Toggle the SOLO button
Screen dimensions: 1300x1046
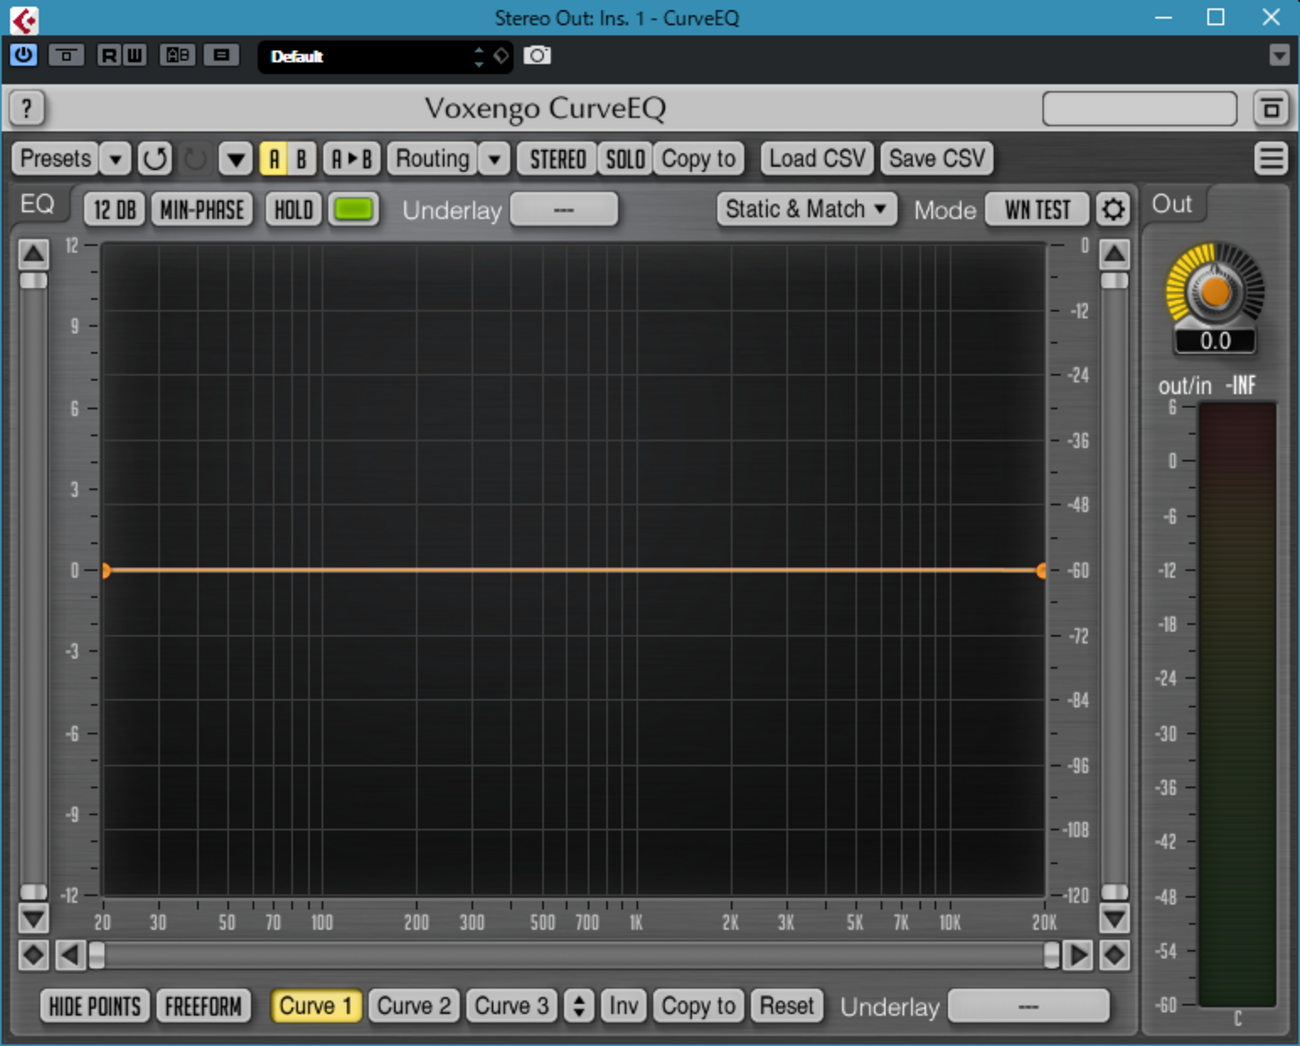(x=625, y=159)
